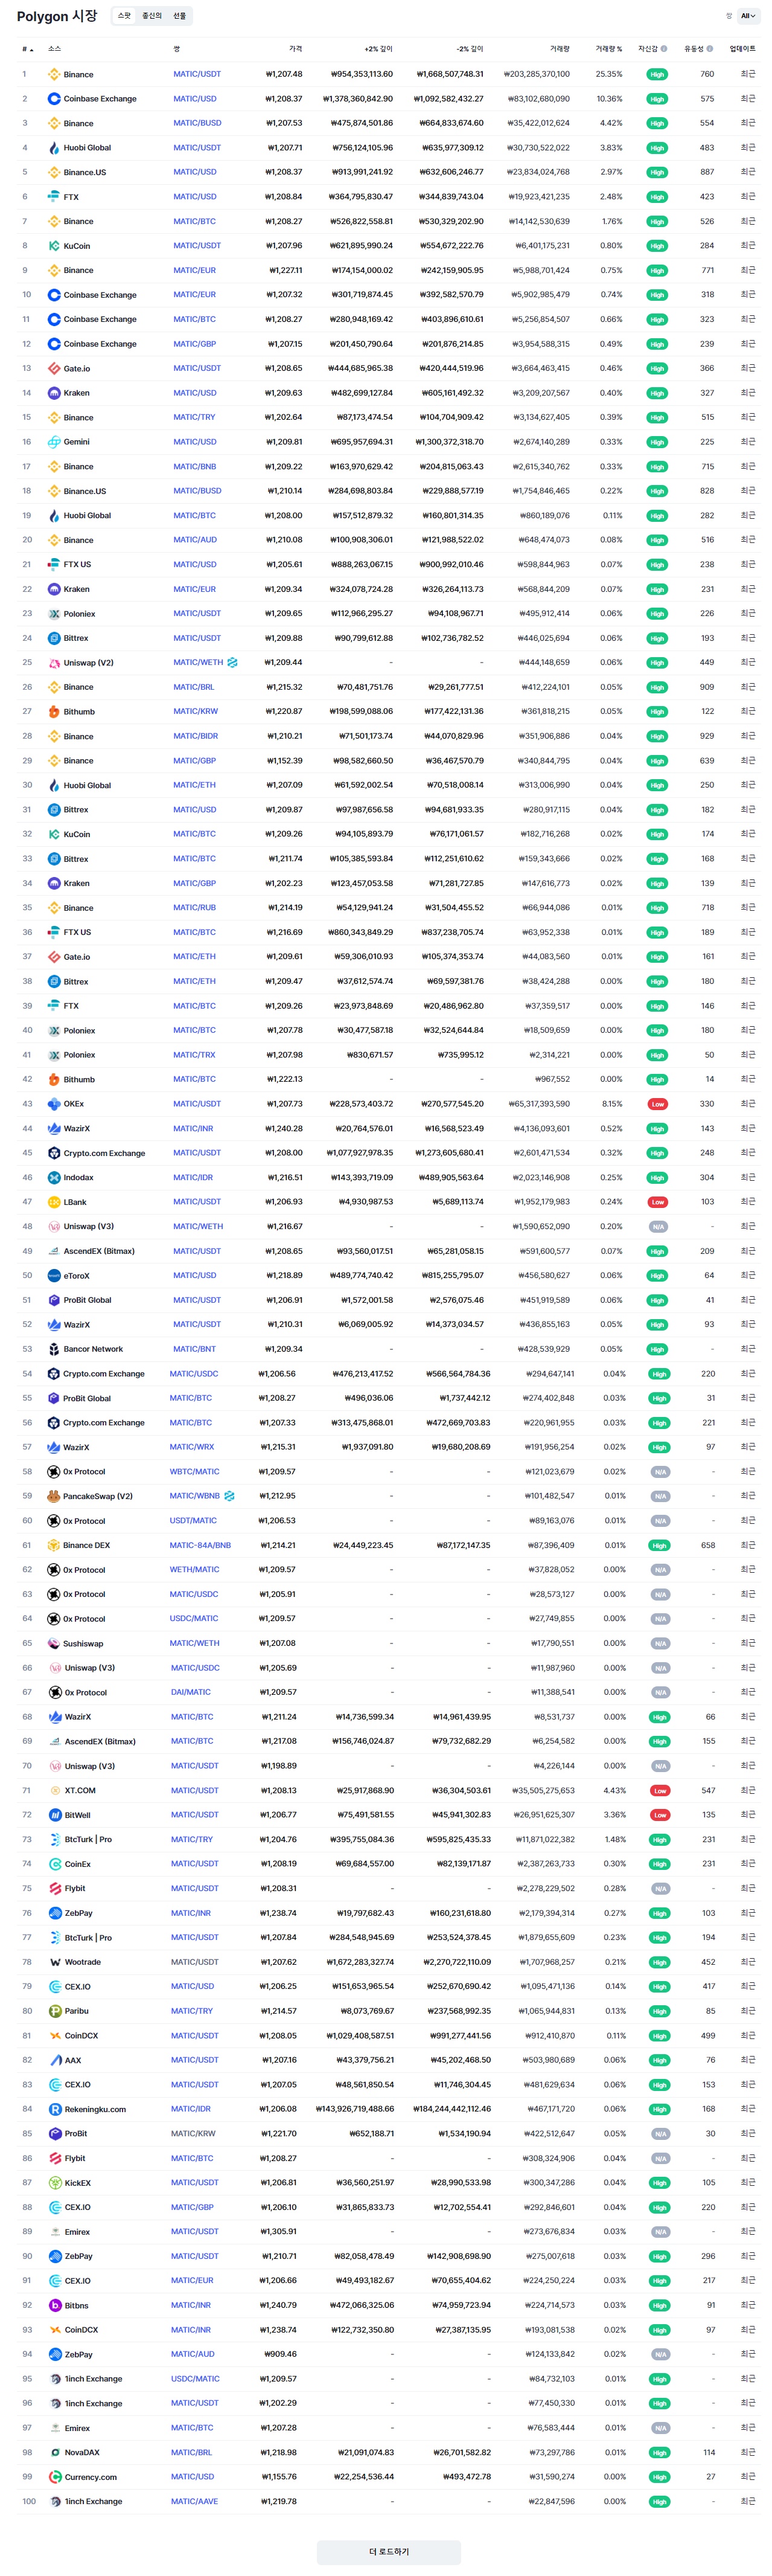Click the Low badge in XT.COM row
Viewport: 772px width, 2576px height.
click(x=660, y=1790)
